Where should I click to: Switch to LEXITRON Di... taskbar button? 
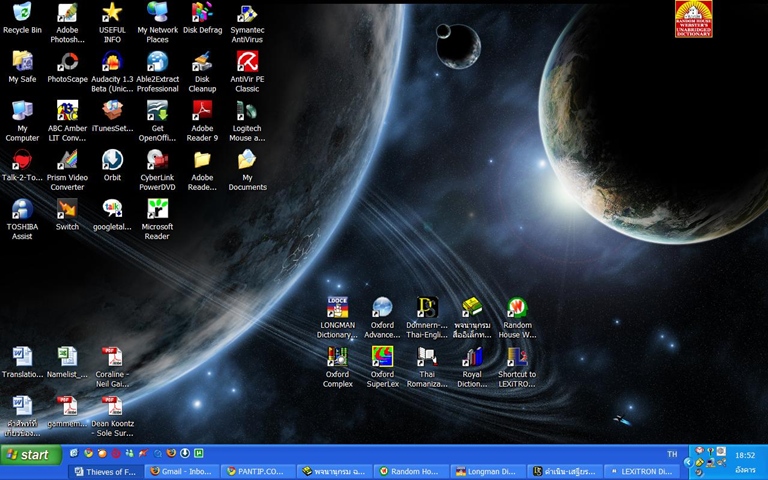[x=641, y=472]
